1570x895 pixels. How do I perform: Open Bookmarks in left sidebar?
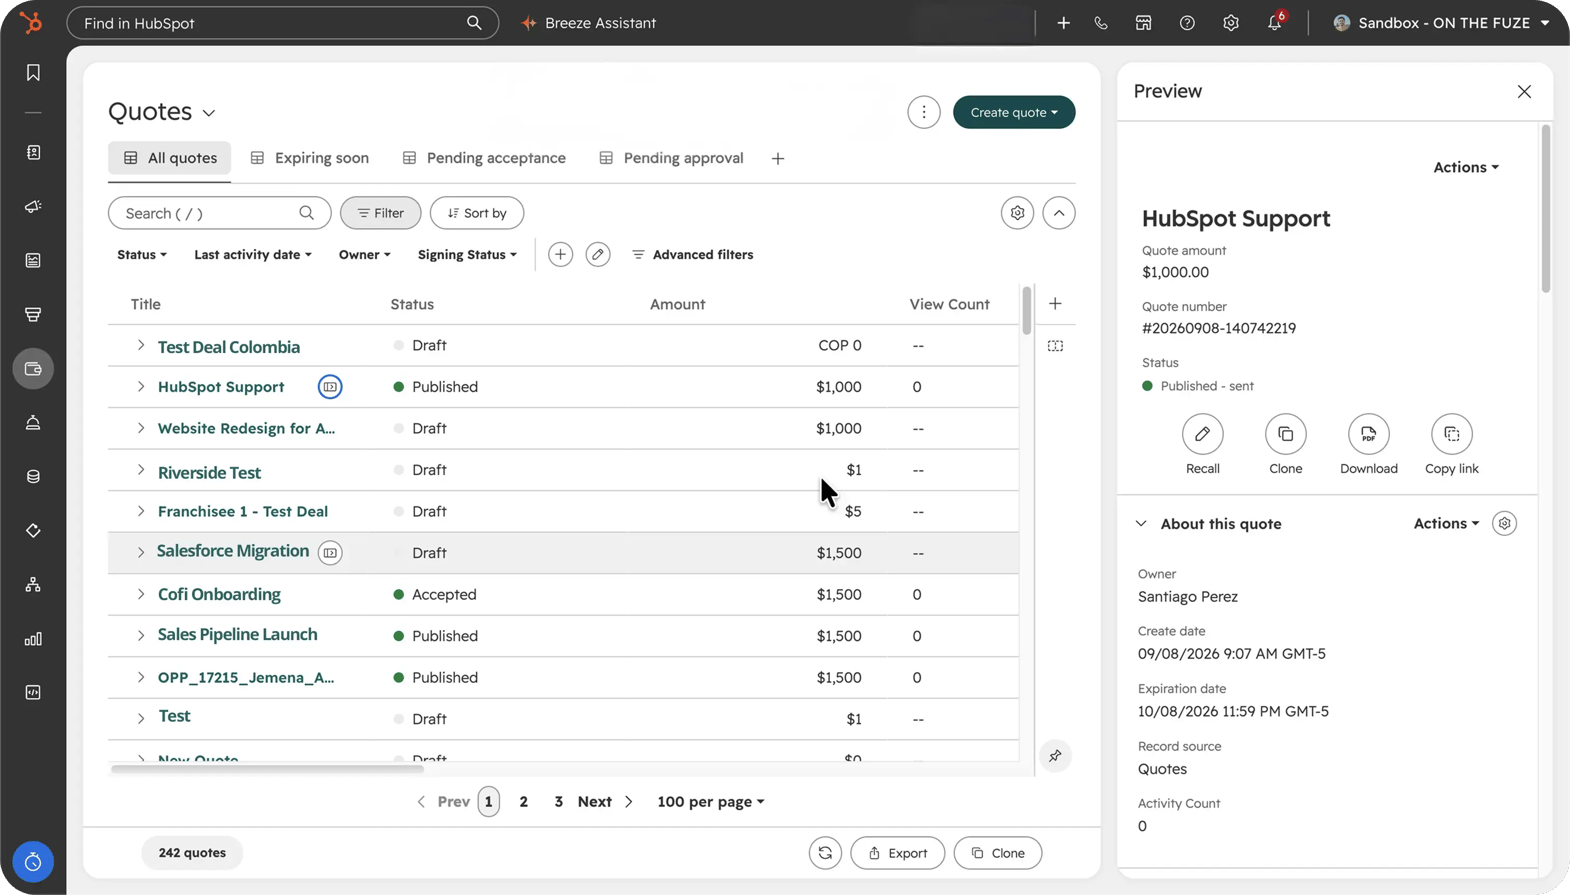pyautogui.click(x=33, y=73)
